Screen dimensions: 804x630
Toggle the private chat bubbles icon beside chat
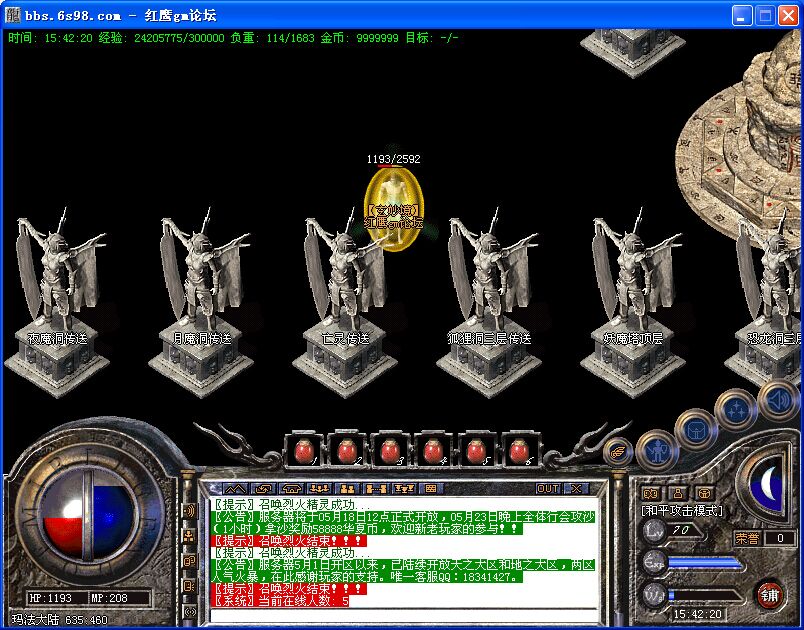[x=189, y=561]
